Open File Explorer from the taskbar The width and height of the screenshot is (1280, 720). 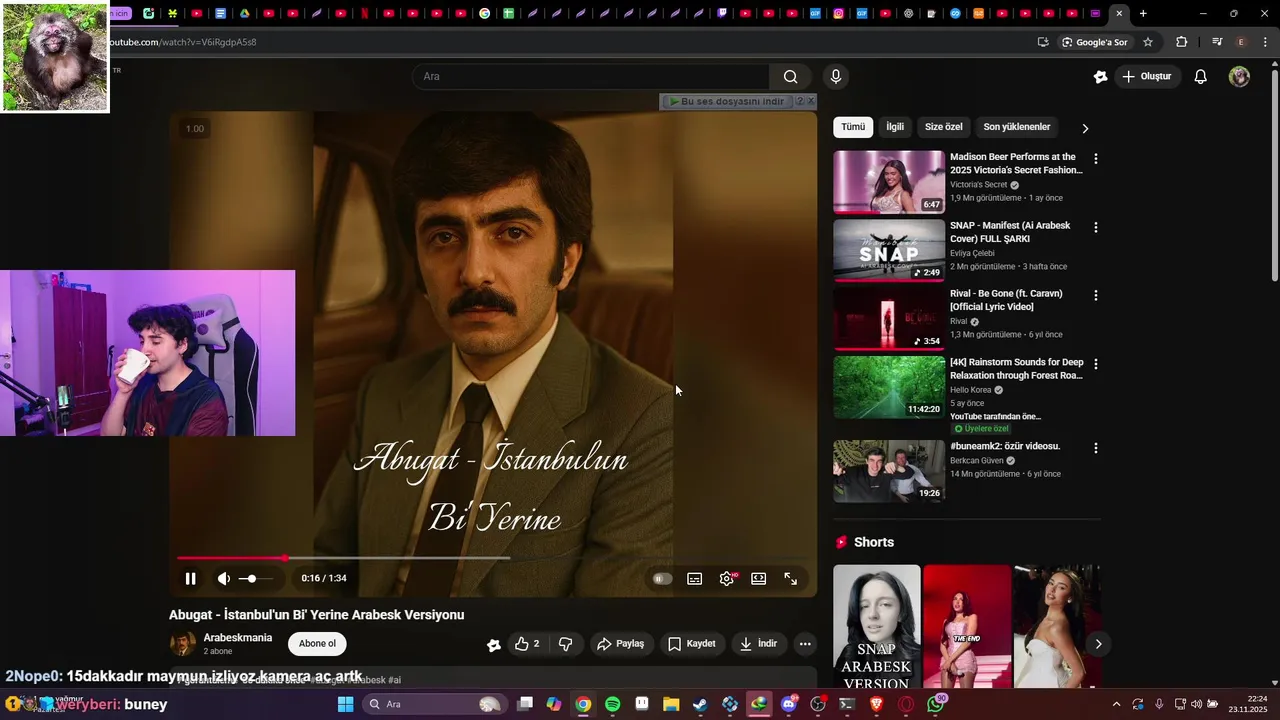click(x=671, y=704)
